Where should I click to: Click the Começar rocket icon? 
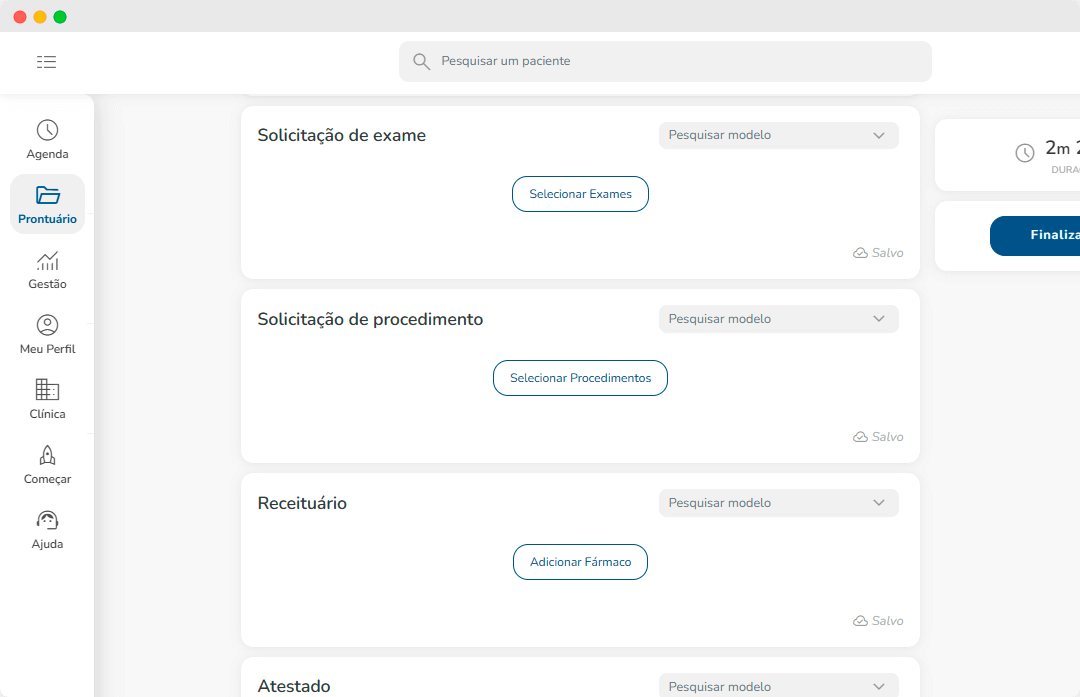pos(47,455)
